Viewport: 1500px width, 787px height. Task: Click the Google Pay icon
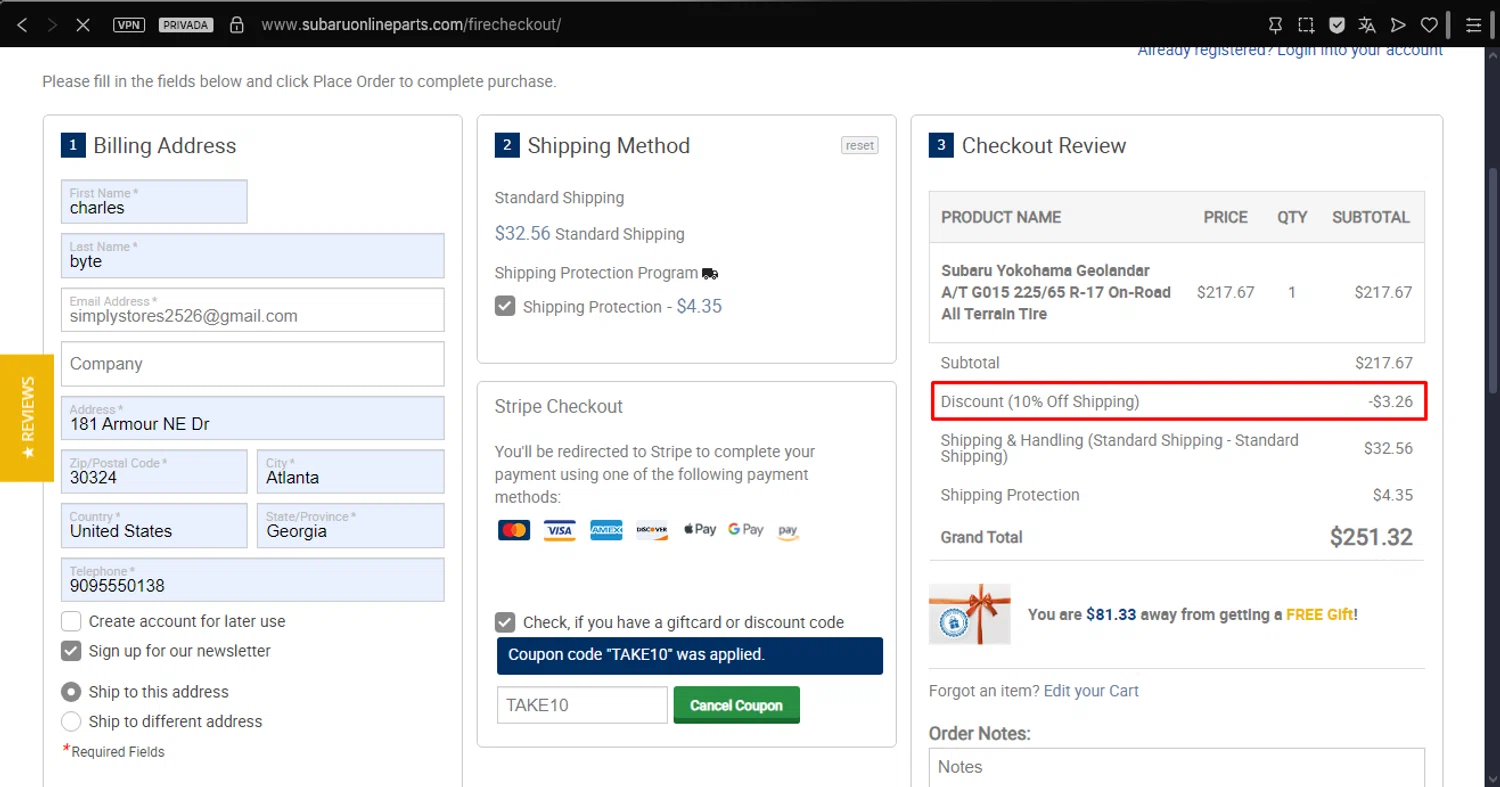coord(746,530)
